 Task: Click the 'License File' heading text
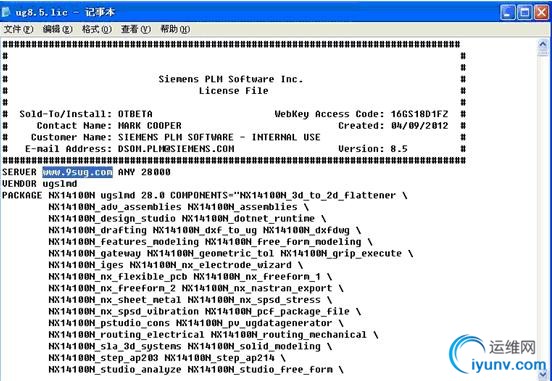tap(233, 90)
